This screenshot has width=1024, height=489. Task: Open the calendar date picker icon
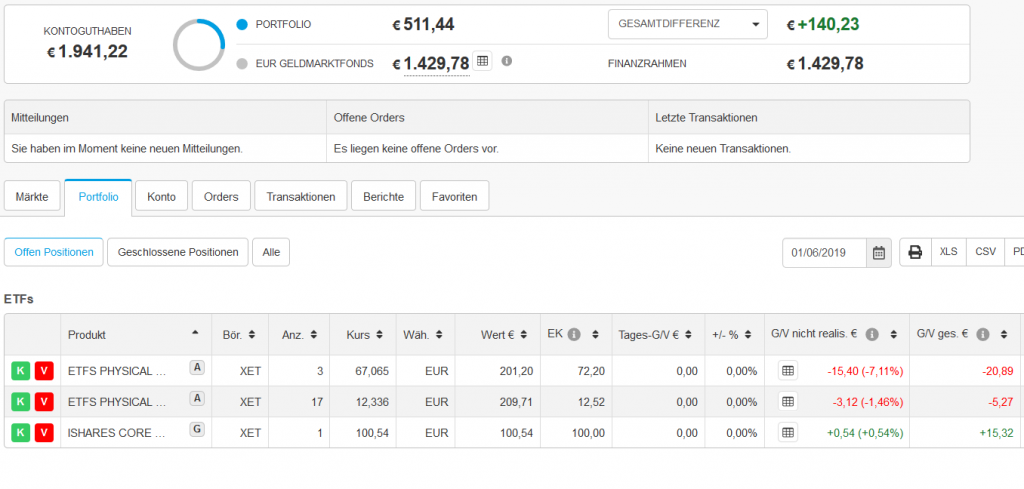click(878, 252)
